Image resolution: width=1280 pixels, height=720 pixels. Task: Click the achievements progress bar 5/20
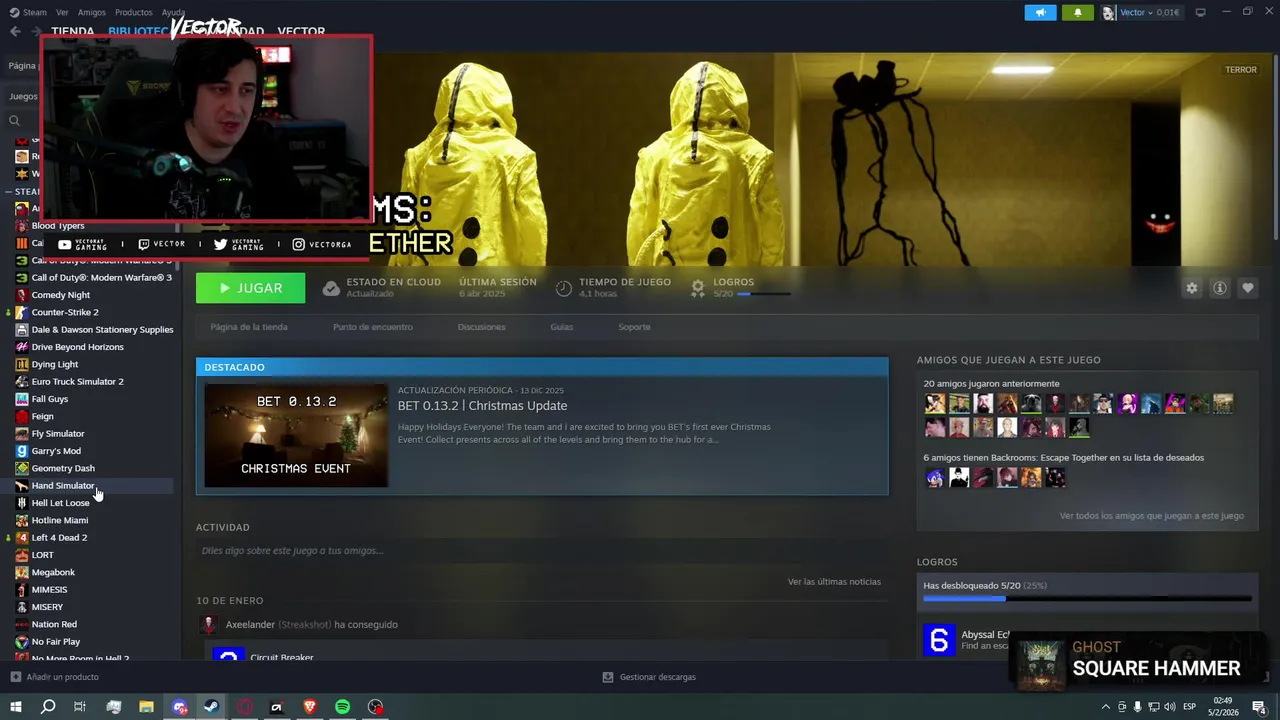click(x=1087, y=599)
